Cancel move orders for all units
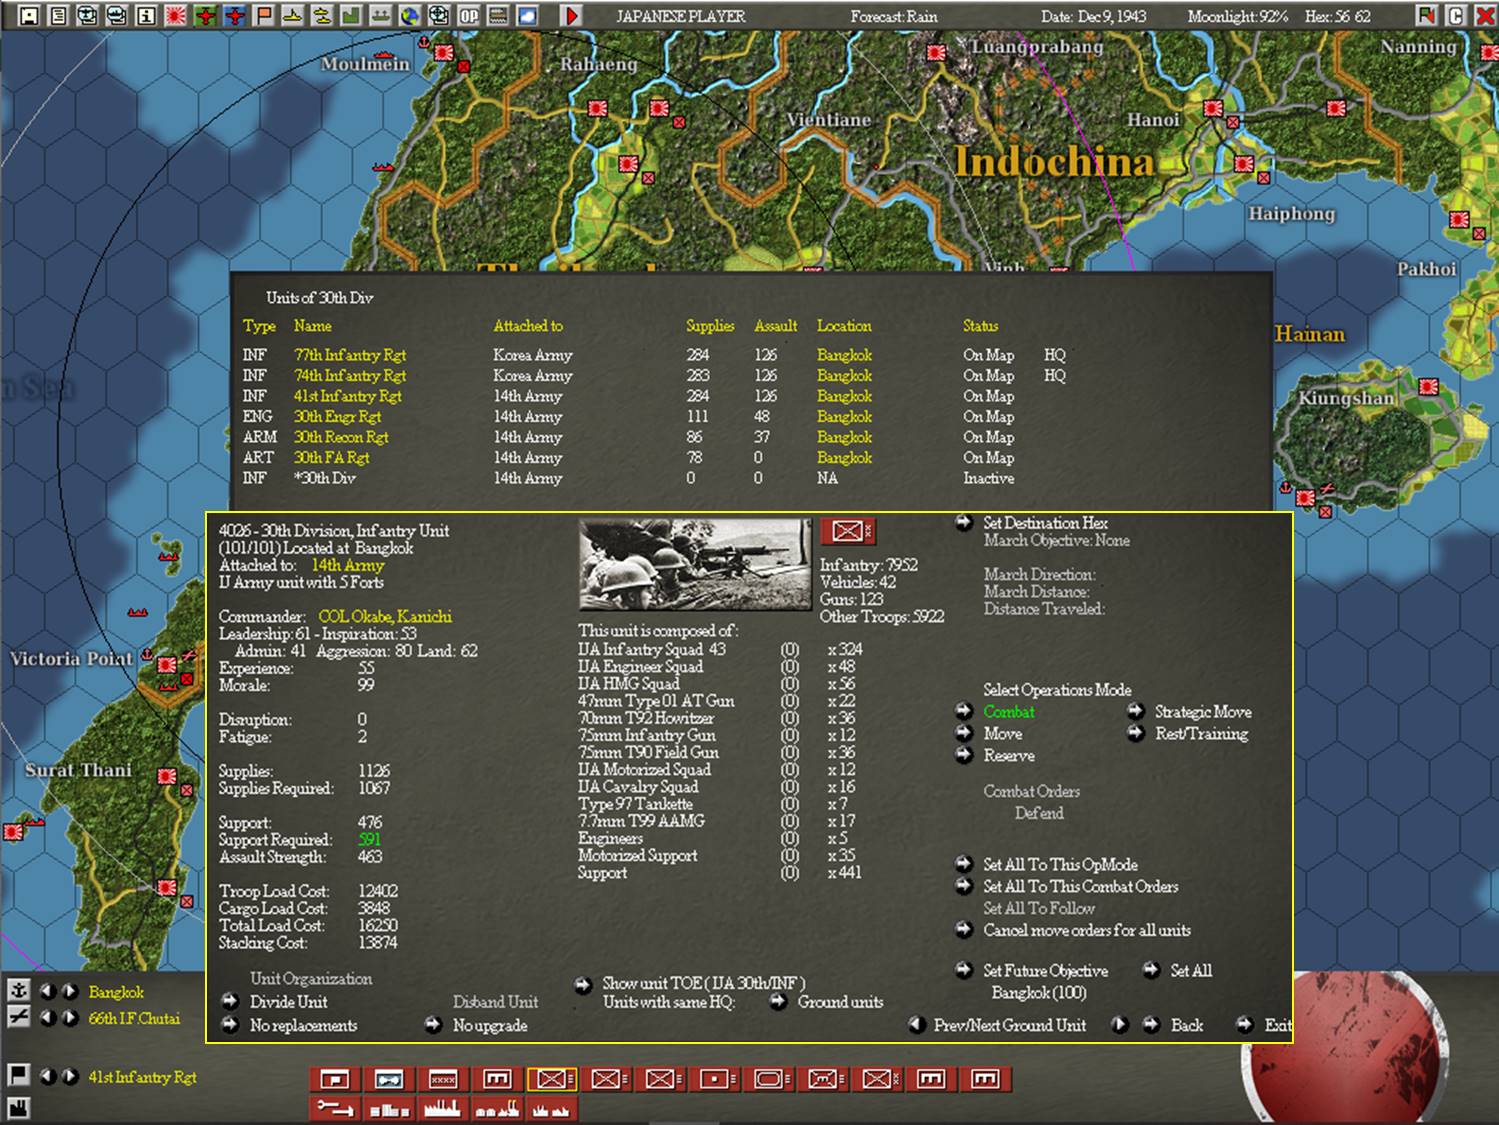1499x1125 pixels. pos(1086,931)
